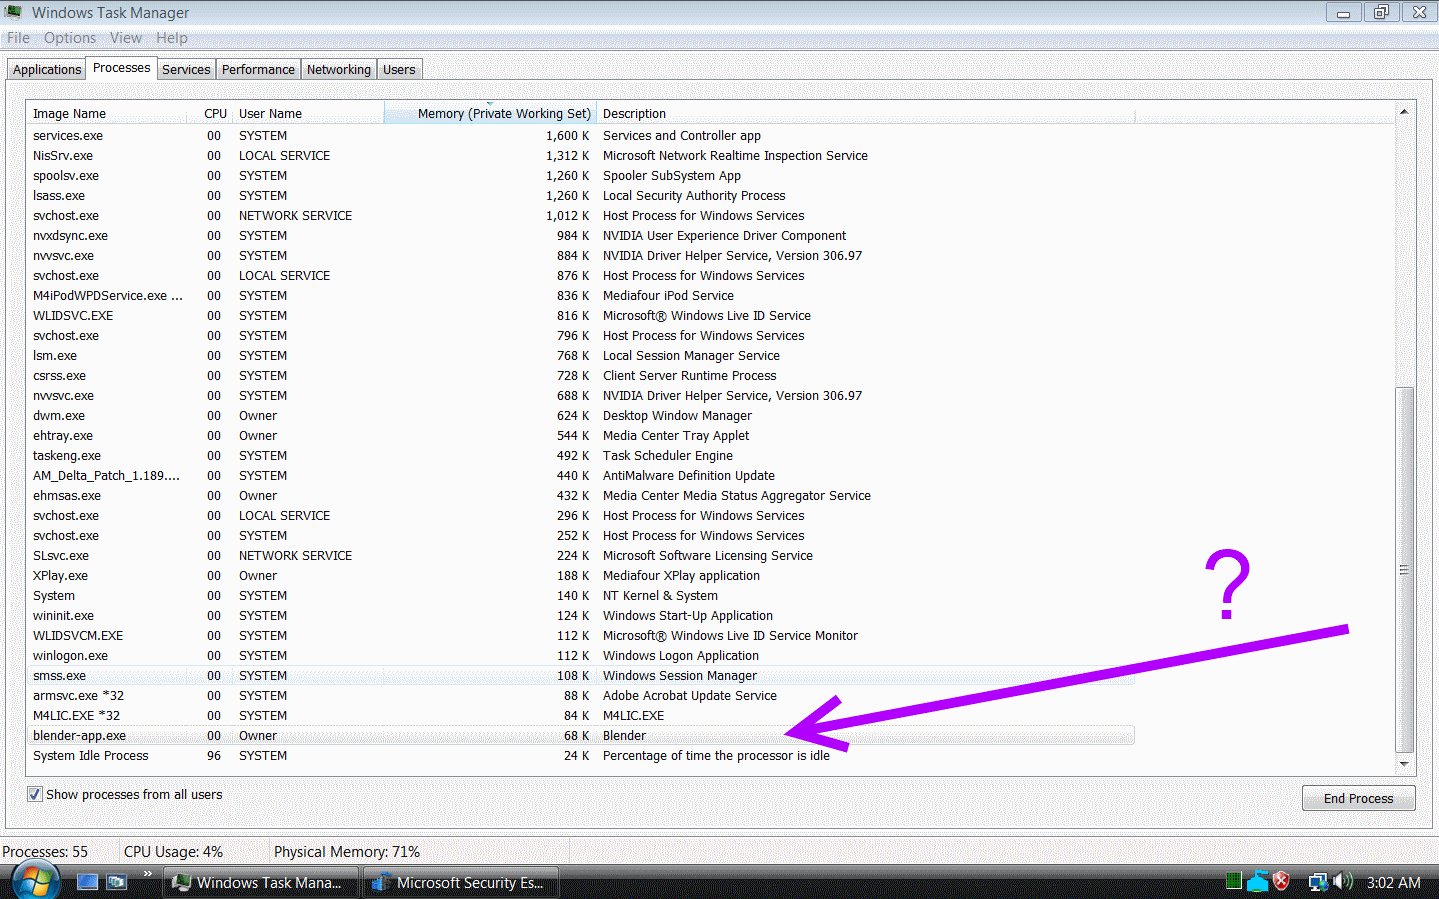Image resolution: width=1439 pixels, height=899 pixels.
Task: Sort by the CPU column header
Action: (212, 113)
